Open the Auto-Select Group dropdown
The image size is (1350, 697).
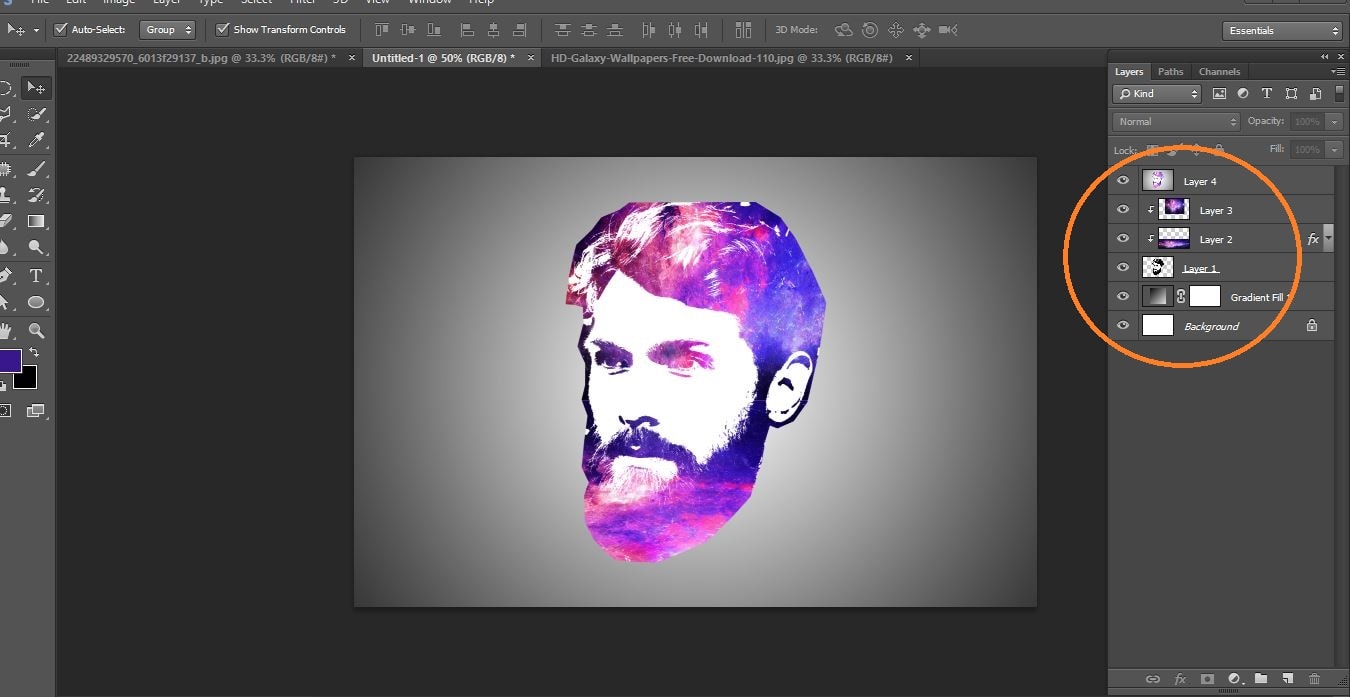[167, 29]
